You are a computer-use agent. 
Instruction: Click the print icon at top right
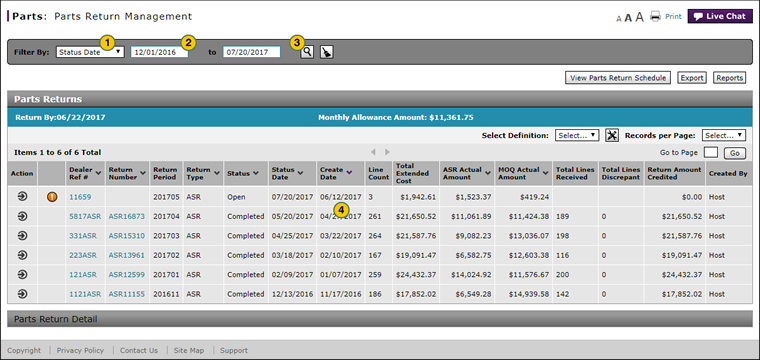655,16
